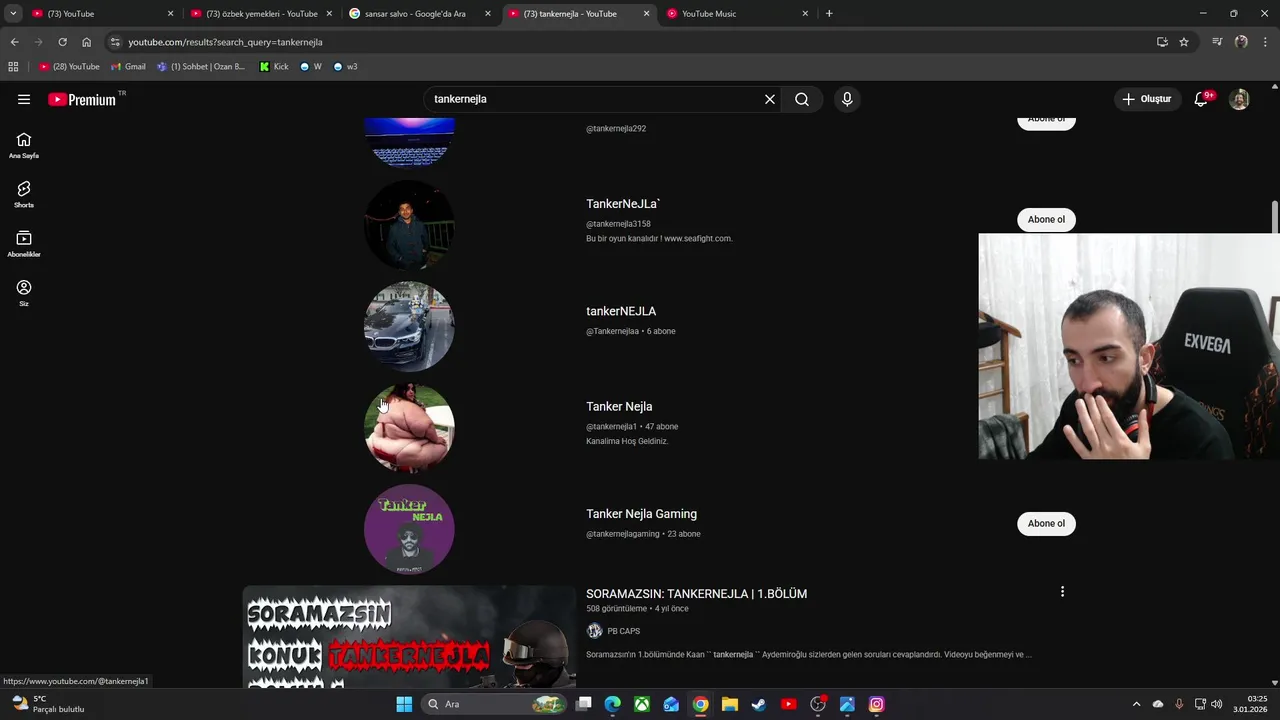This screenshot has height=720, width=1280.
Task: Open Chrome home page button
Action: (86, 42)
